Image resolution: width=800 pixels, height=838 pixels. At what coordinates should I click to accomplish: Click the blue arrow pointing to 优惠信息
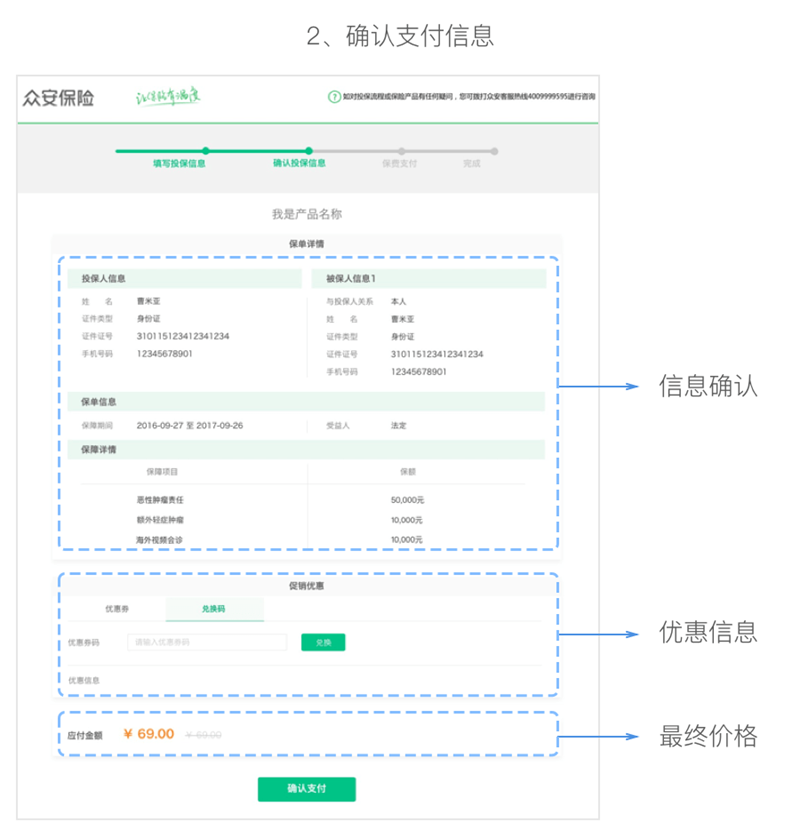tap(598, 634)
